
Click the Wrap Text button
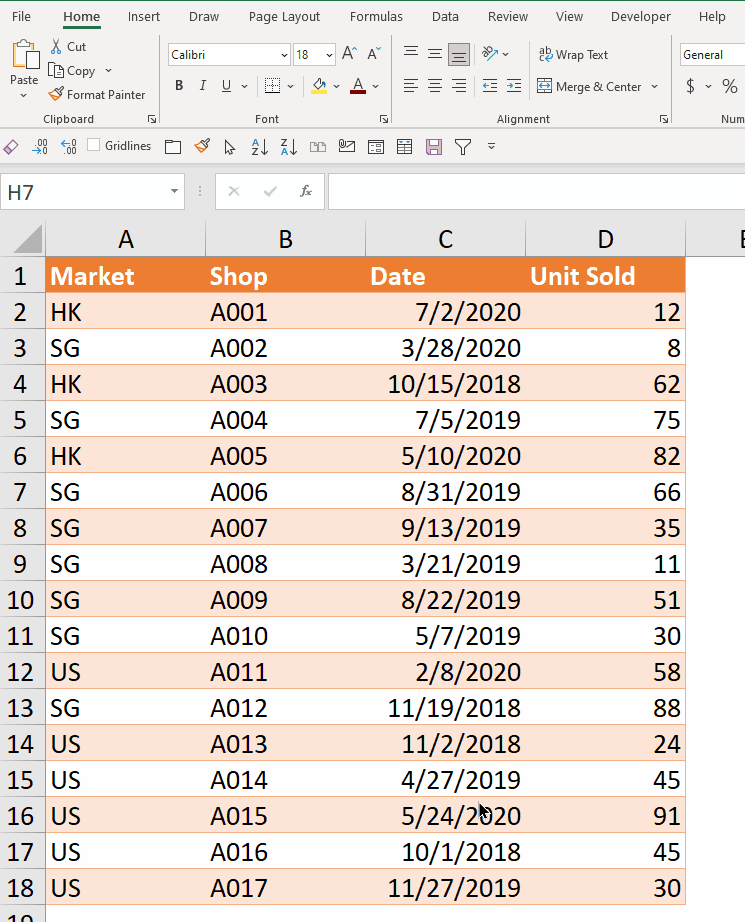(573, 55)
